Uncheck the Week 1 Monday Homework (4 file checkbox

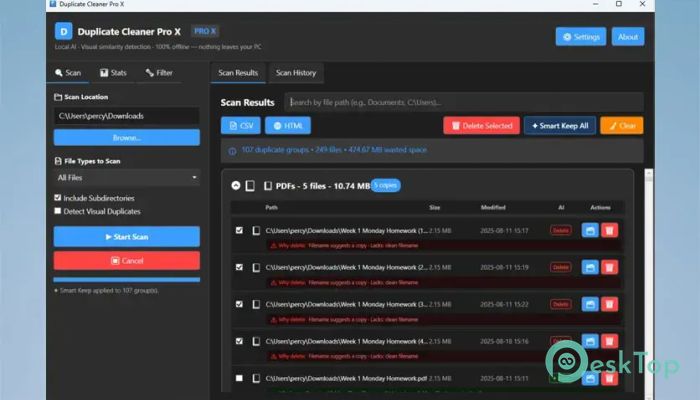click(x=239, y=342)
